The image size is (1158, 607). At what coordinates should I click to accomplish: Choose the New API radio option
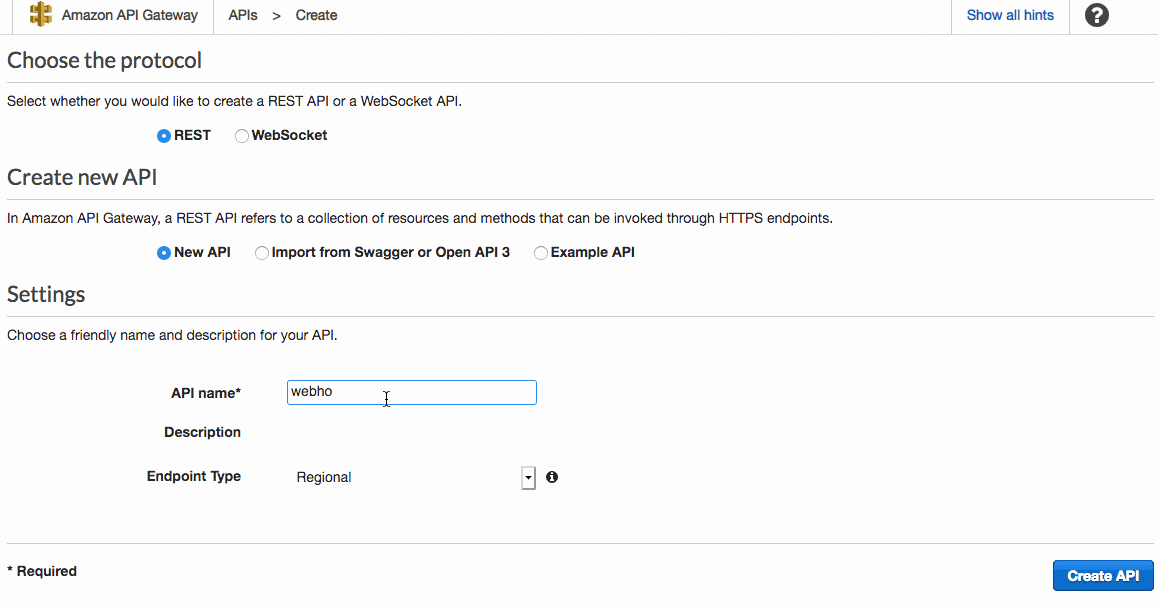pos(164,253)
